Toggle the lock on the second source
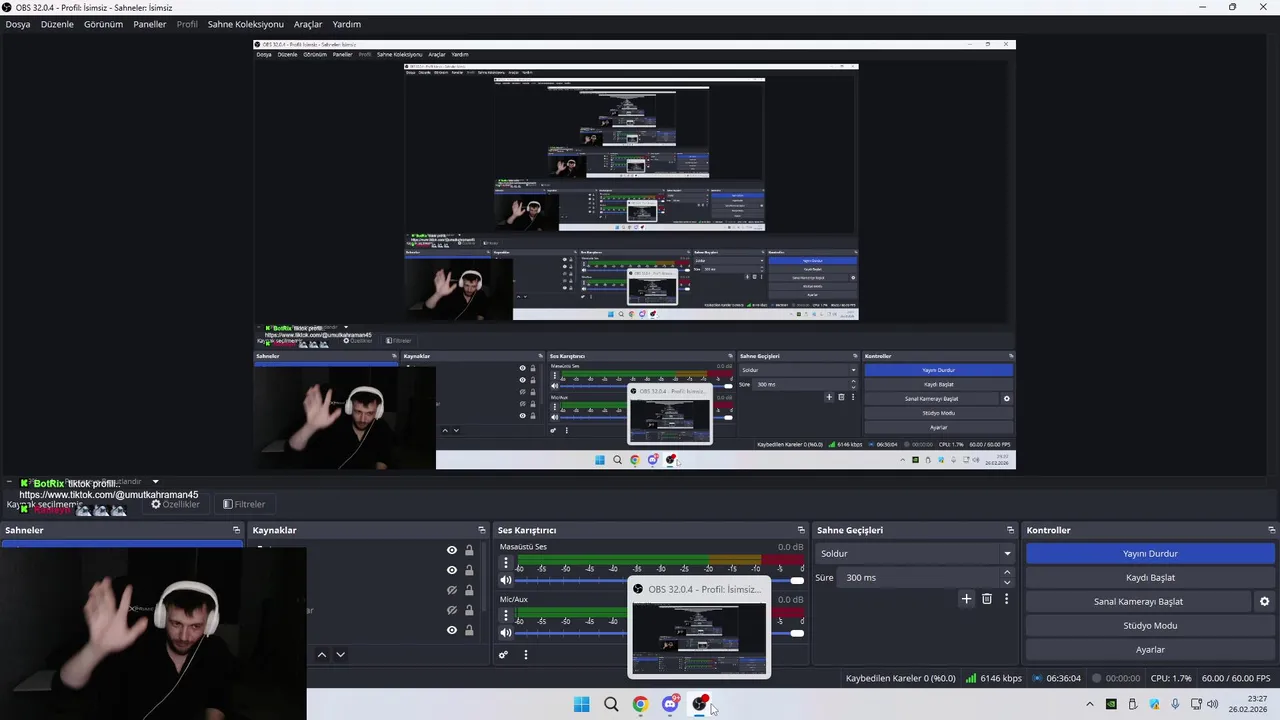 pos(469,570)
